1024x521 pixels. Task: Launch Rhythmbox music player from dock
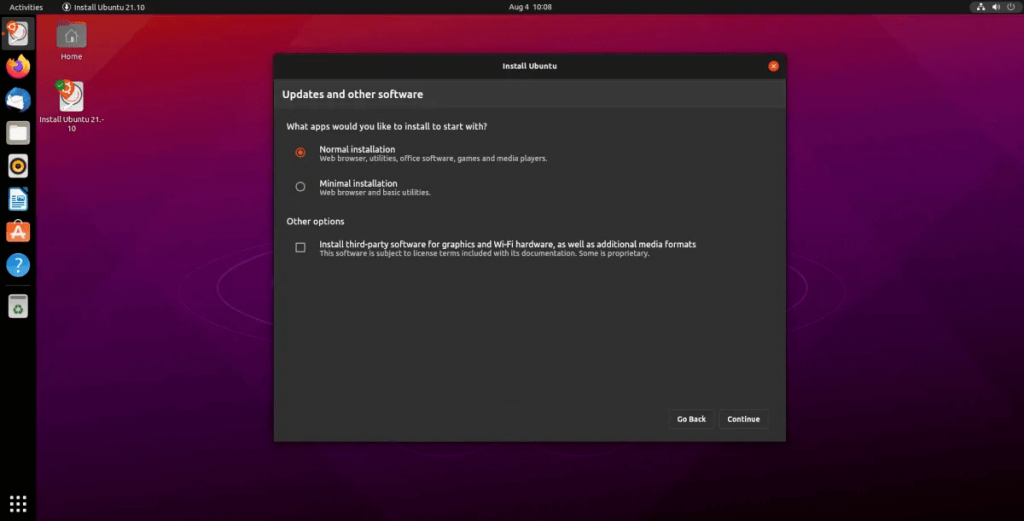coord(18,166)
